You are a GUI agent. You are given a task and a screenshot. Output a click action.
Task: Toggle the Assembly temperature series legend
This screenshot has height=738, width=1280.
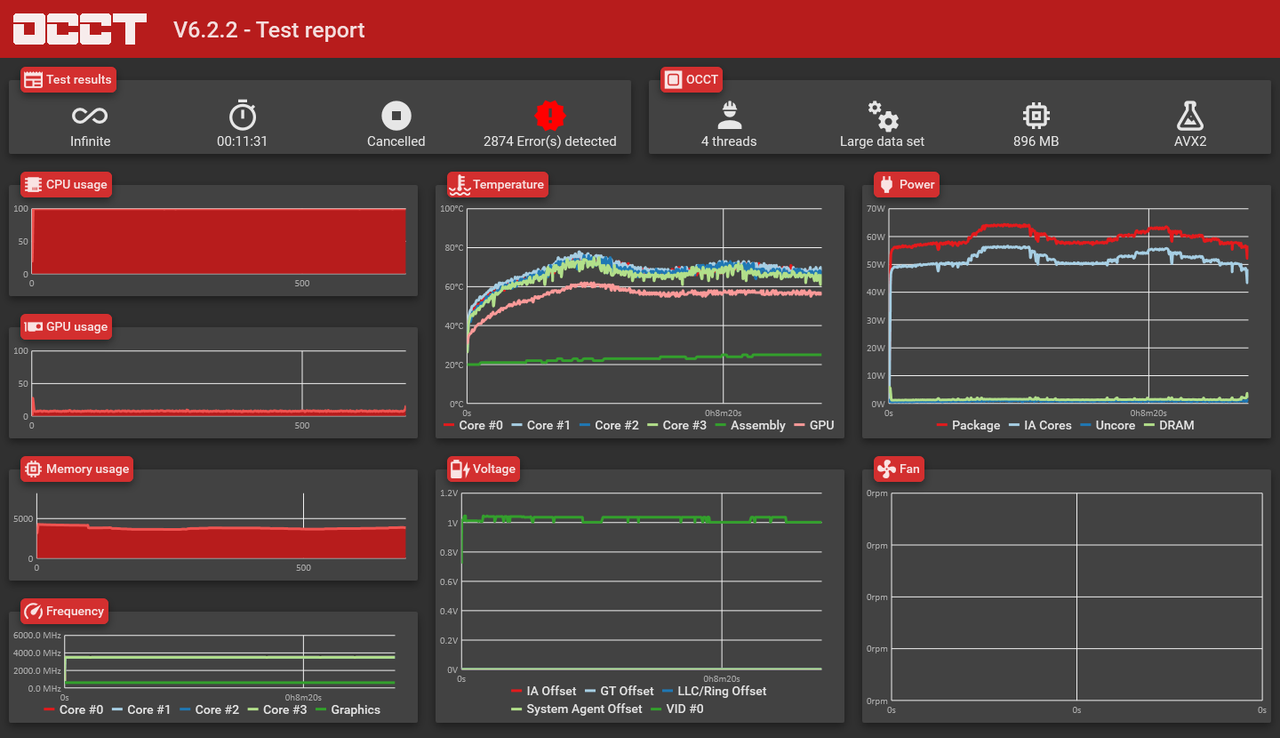point(750,425)
